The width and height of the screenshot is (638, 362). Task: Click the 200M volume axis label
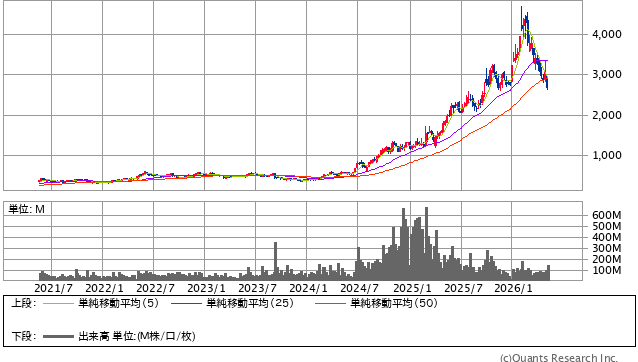[607, 259]
